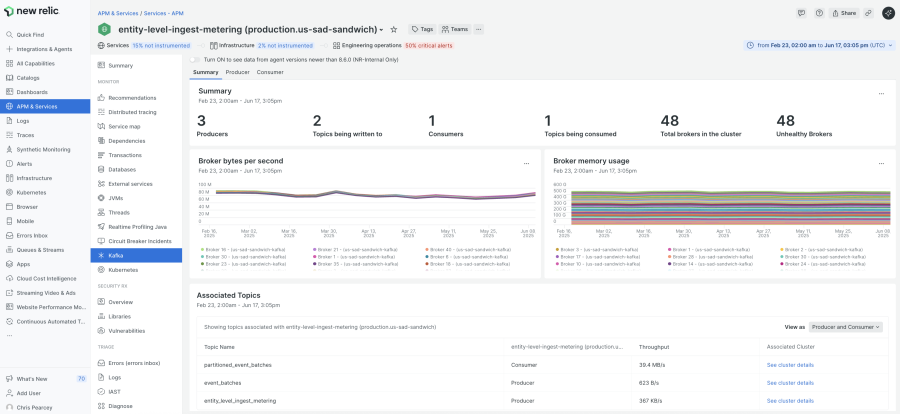900x414 pixels.
Task: Open Dashboards from the left navigation
Action: (32, 91)
